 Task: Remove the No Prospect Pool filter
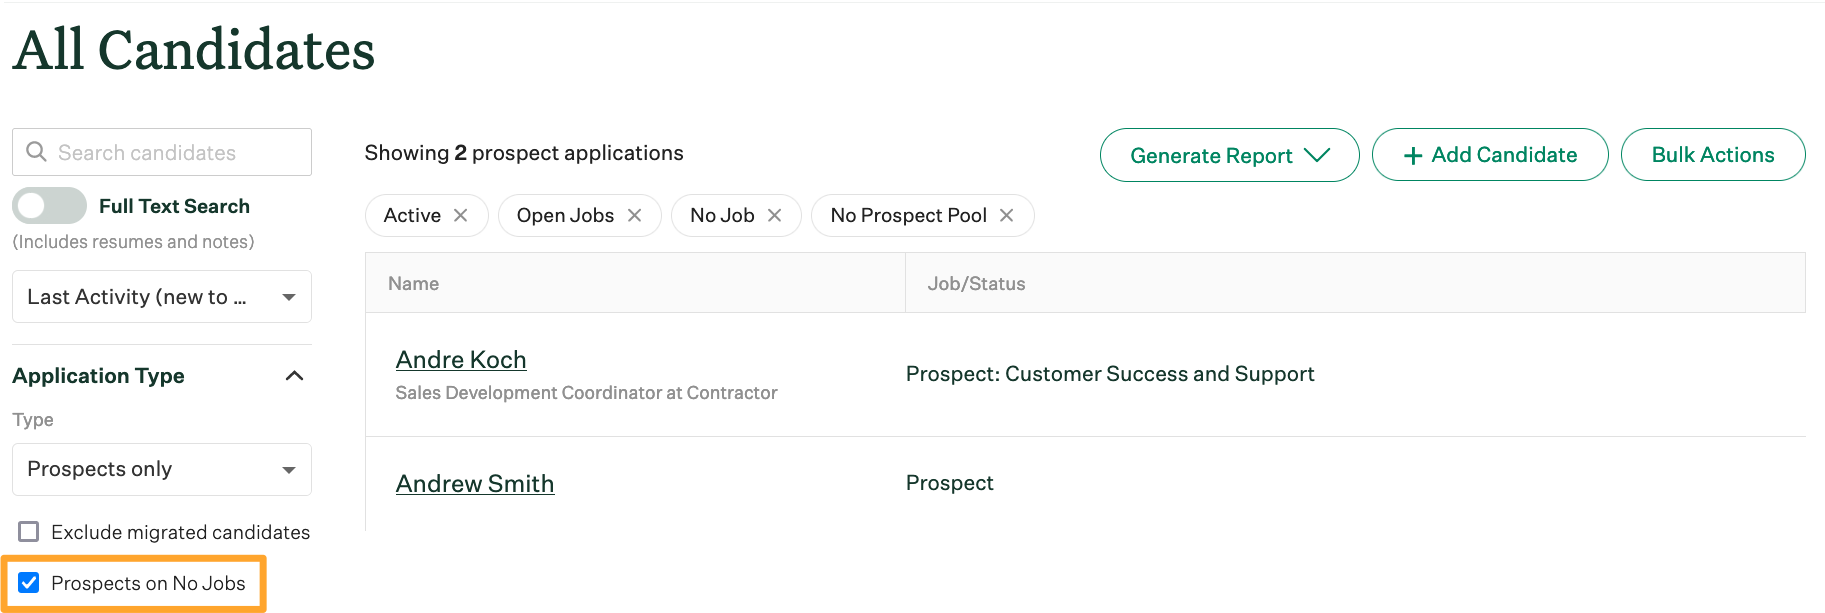1006,215
